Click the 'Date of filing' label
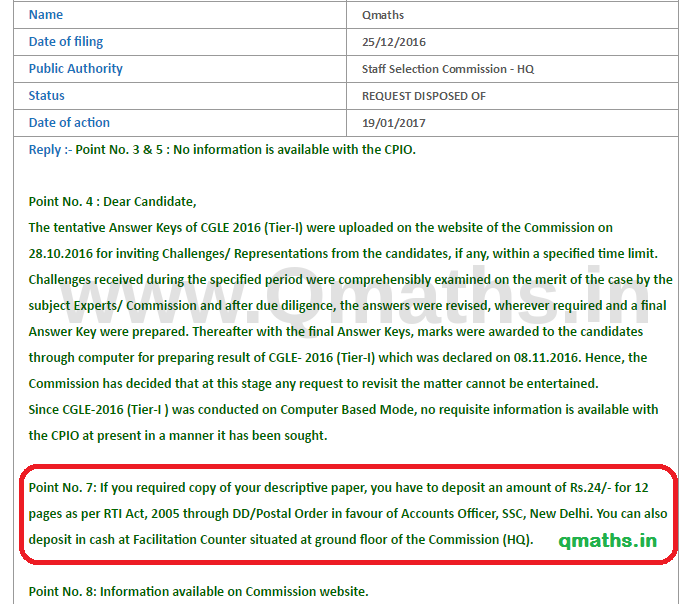 (66, 41)
